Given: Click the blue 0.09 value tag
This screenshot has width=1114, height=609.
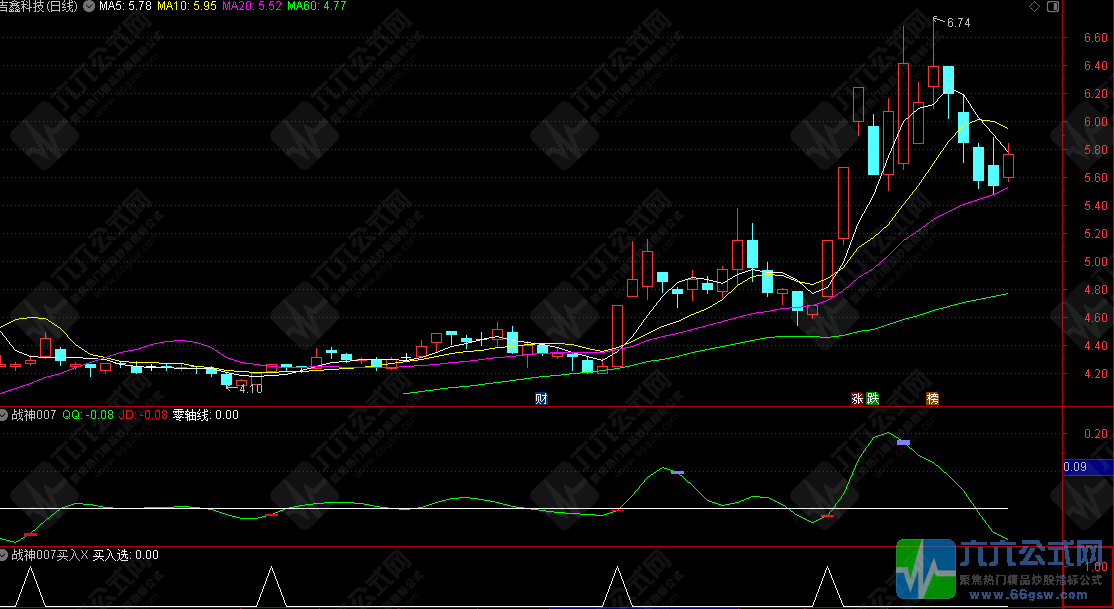Looking at the screenshot, I should [x=1086, y=467].
